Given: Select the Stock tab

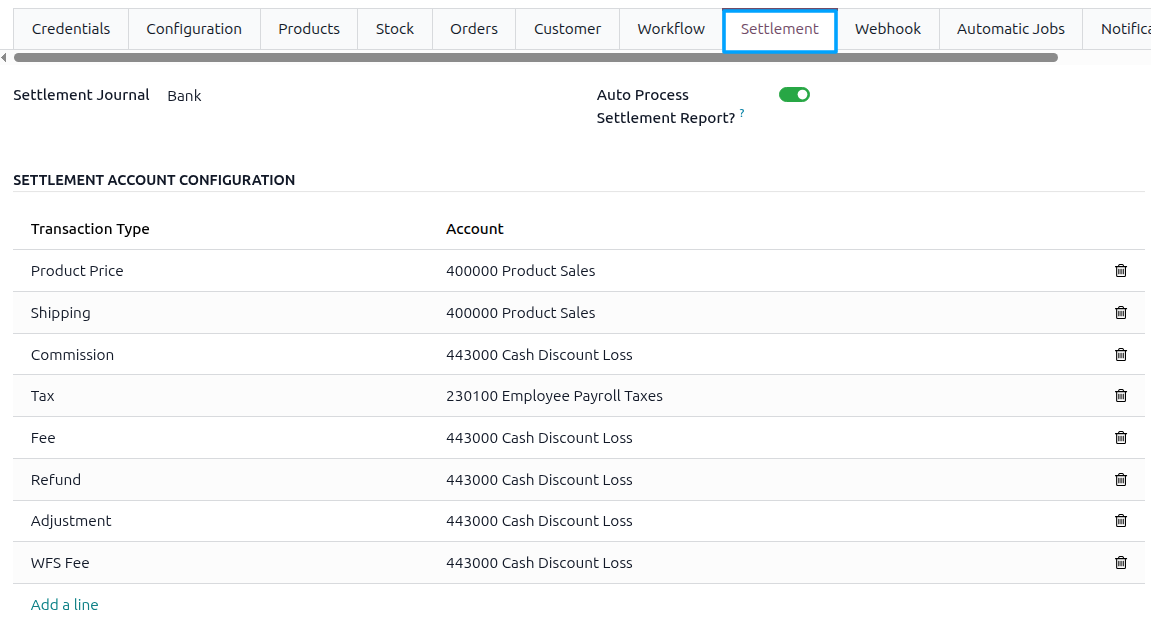Looking at the screenshot, I should pos(395,29).
